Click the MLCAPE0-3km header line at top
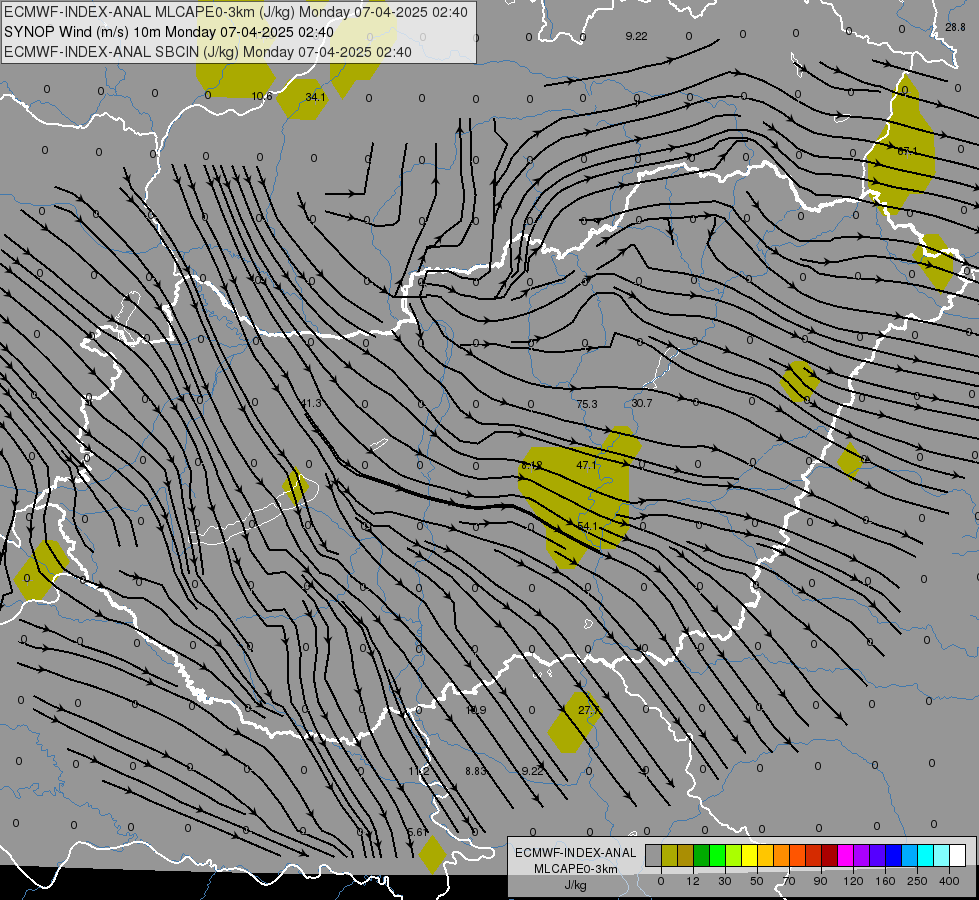The width and height of the screenshot is (979, 900). pyautogui.click(x=235, y=12)
